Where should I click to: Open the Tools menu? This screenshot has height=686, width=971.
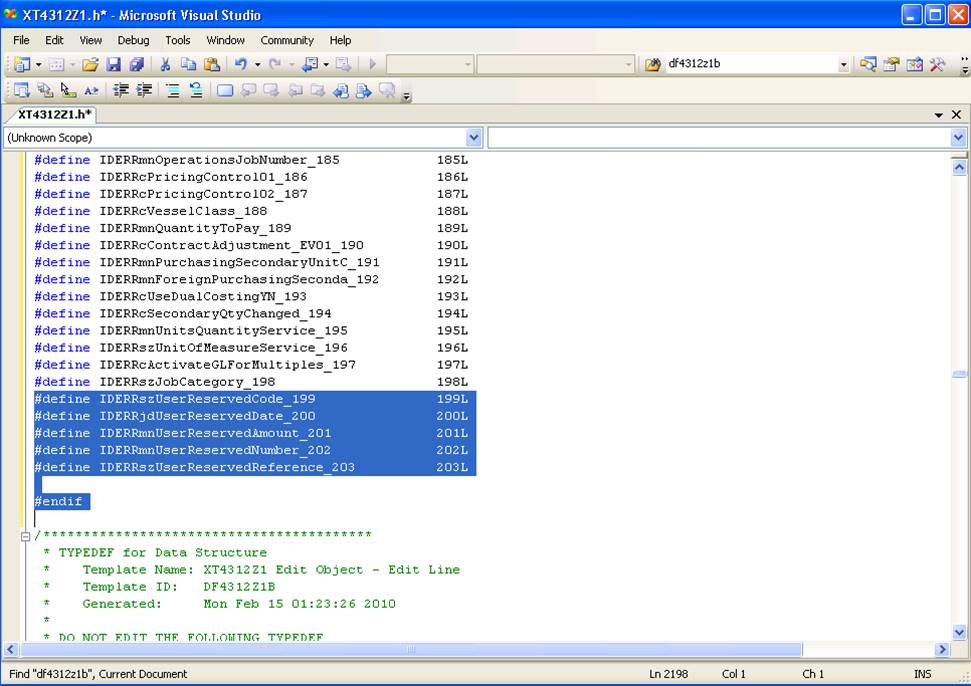click(x=178, y=40)
